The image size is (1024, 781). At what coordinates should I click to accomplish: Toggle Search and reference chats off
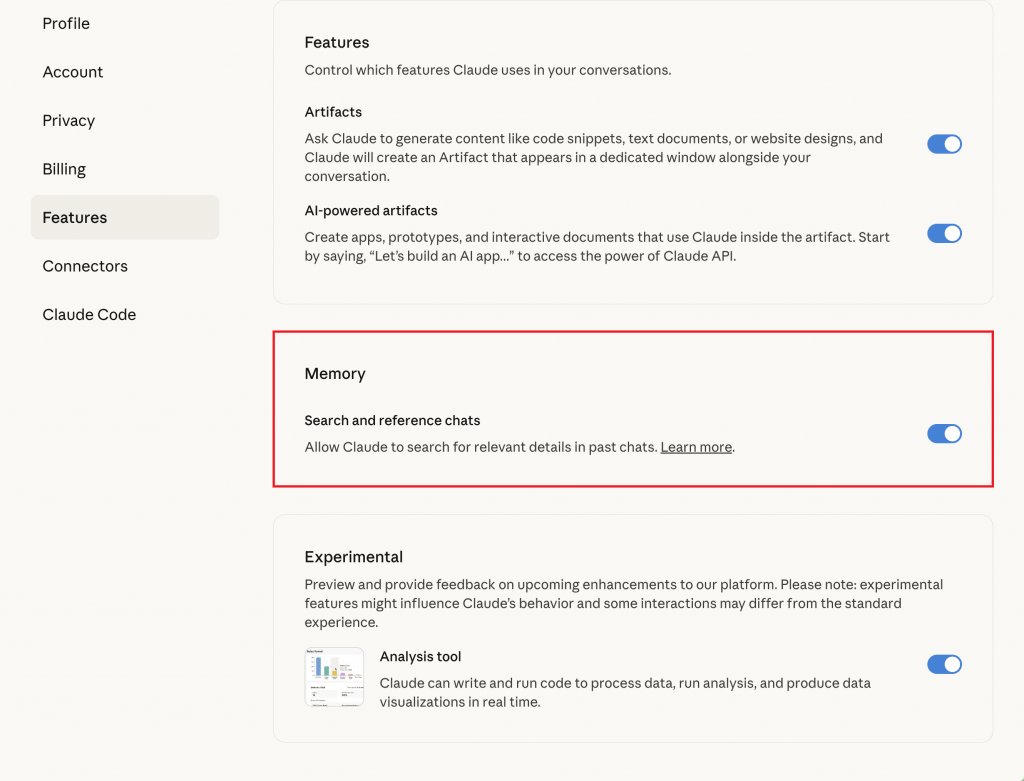(944, 433)
